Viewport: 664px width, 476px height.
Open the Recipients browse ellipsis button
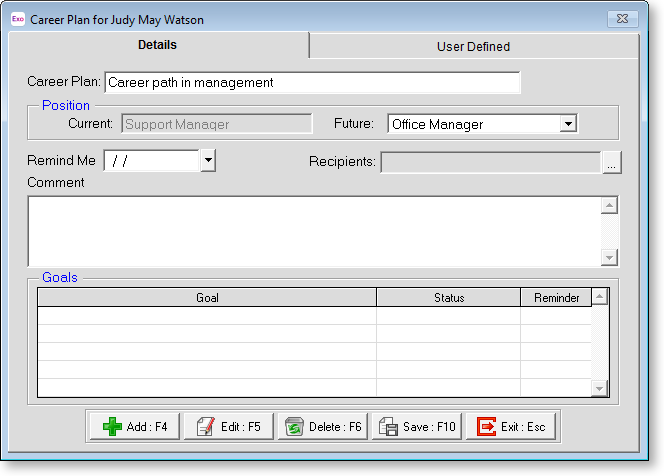click(611, 161)
